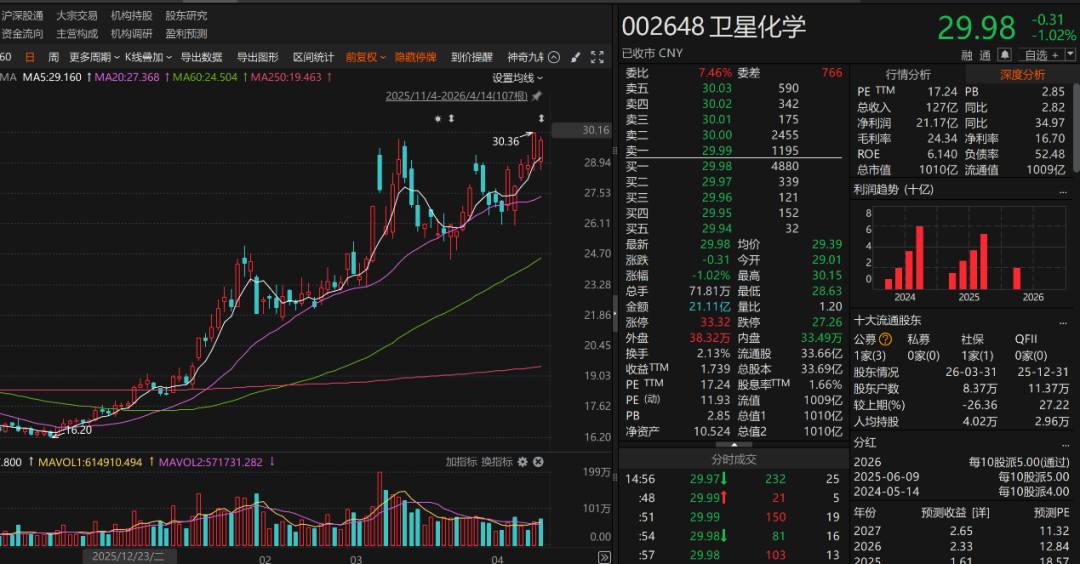
Task: Click the sun-like event marker above the candles
Action: (437, 118)
